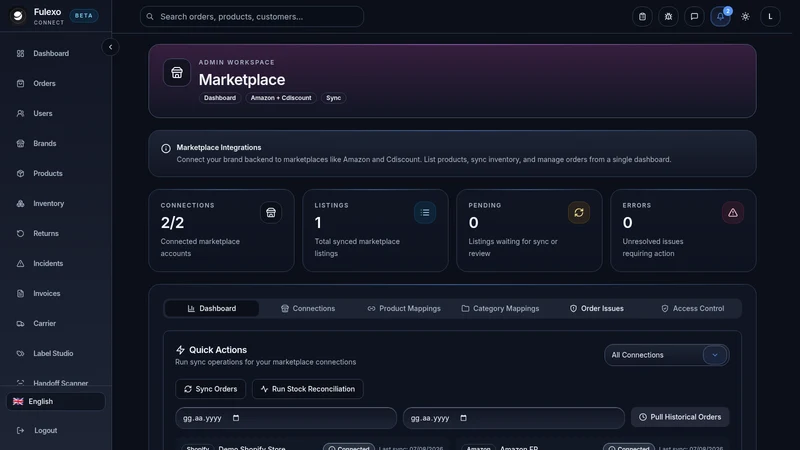Click the Listings list icon
This screenshot has width=800, height=450.
click(424, 213)
